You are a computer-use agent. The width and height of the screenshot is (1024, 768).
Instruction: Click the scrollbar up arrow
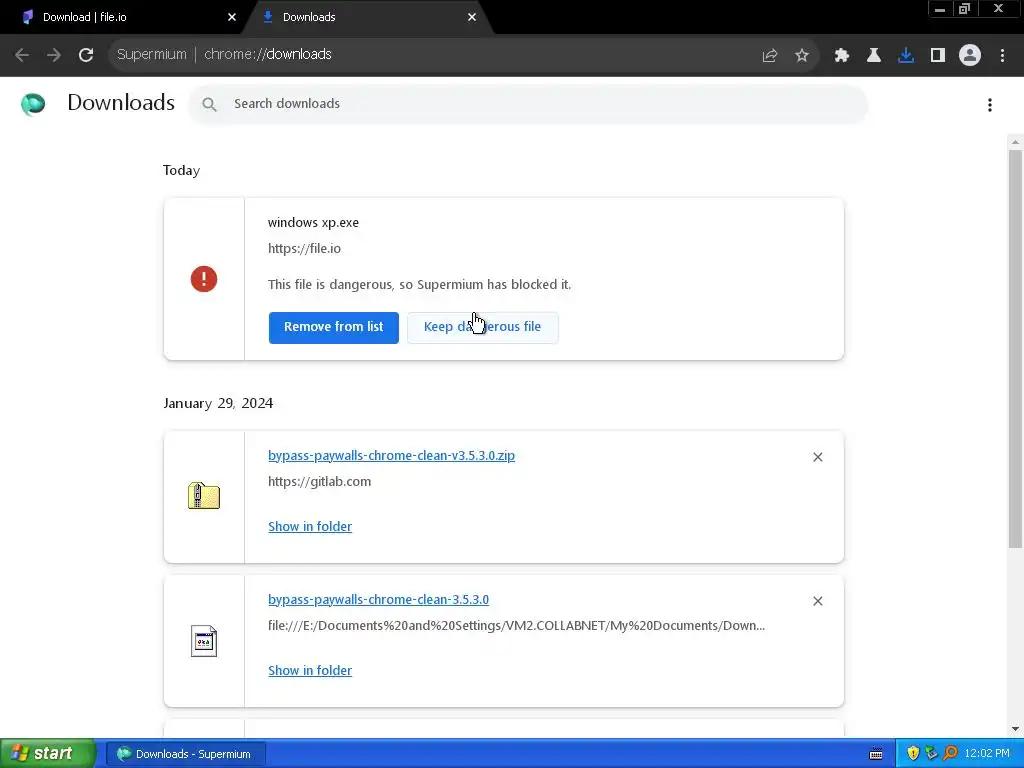[1016, 142]
